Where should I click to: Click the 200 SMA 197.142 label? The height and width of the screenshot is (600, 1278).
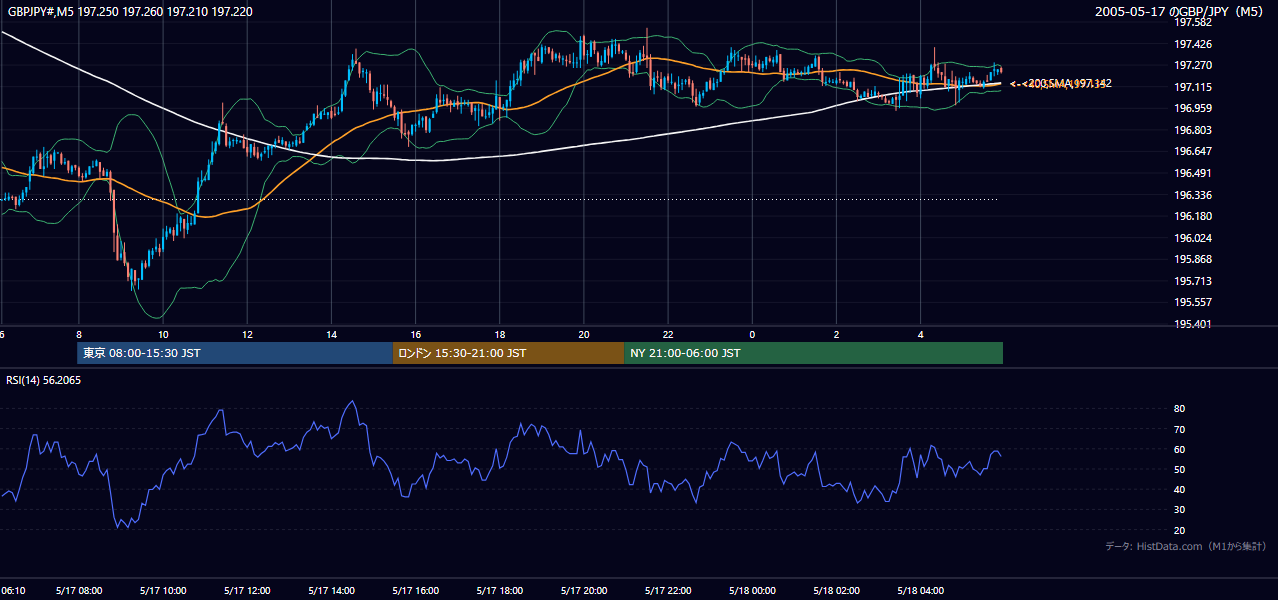coord(1068,84)
